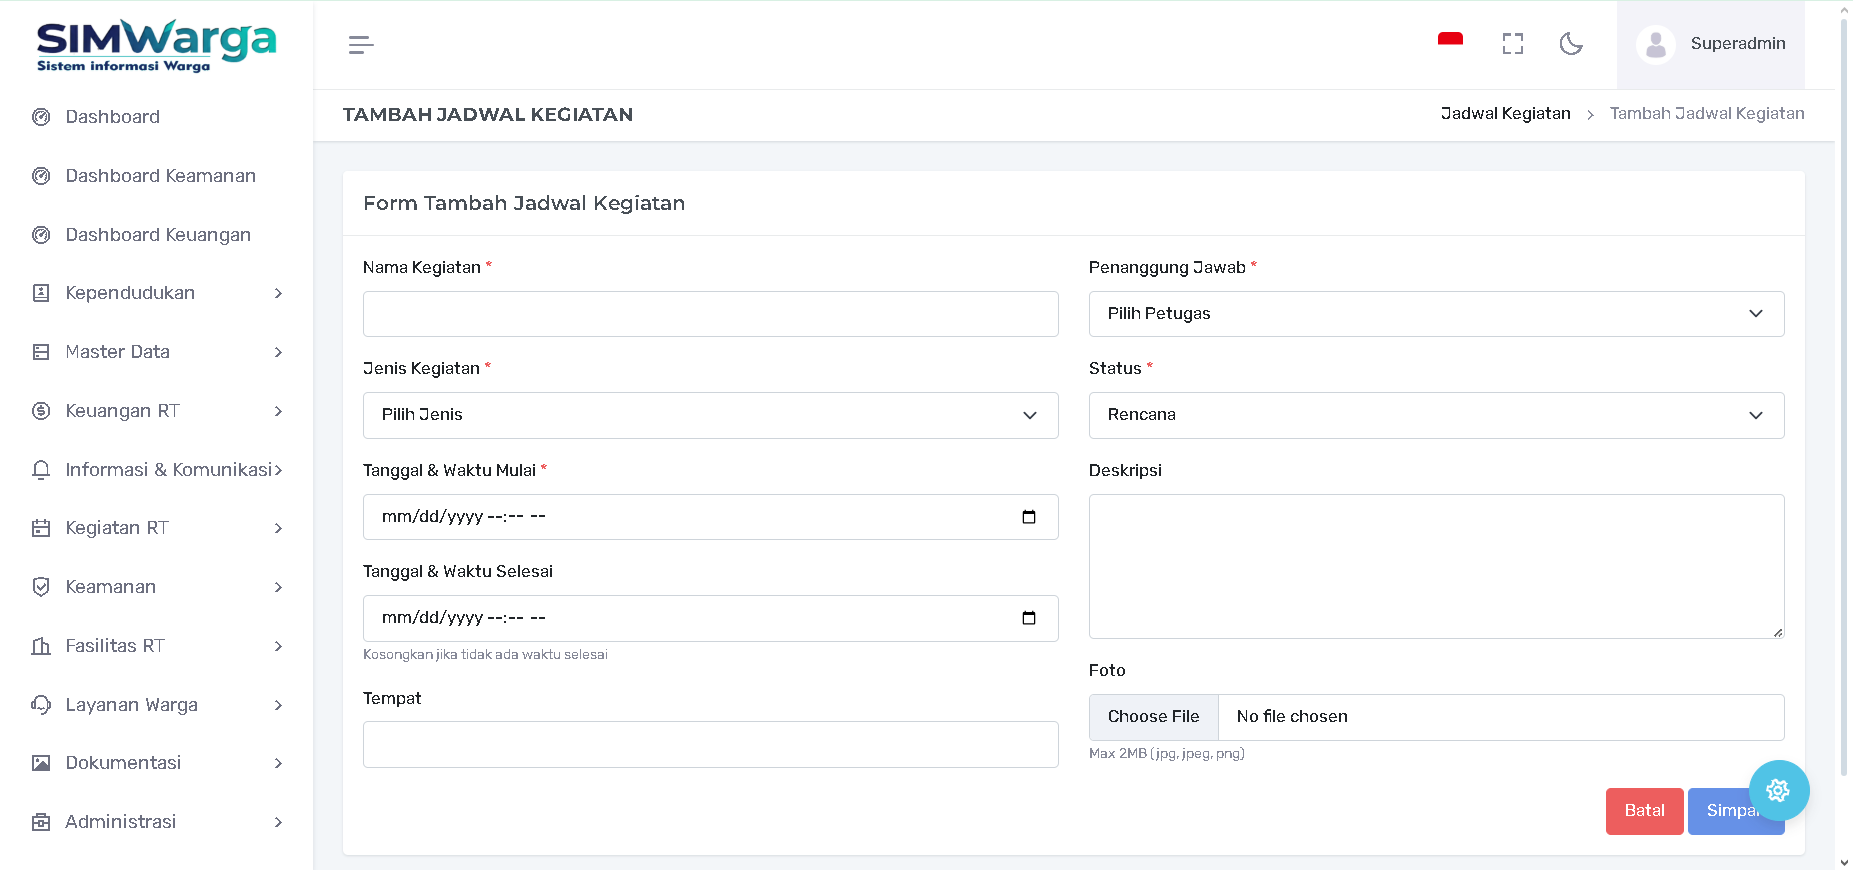The height and width of the screenshot is (870, 1853).
Task: Open Dashboard Keamanan from sidebar
Action: pyautogui.click(x=160, y=176)
